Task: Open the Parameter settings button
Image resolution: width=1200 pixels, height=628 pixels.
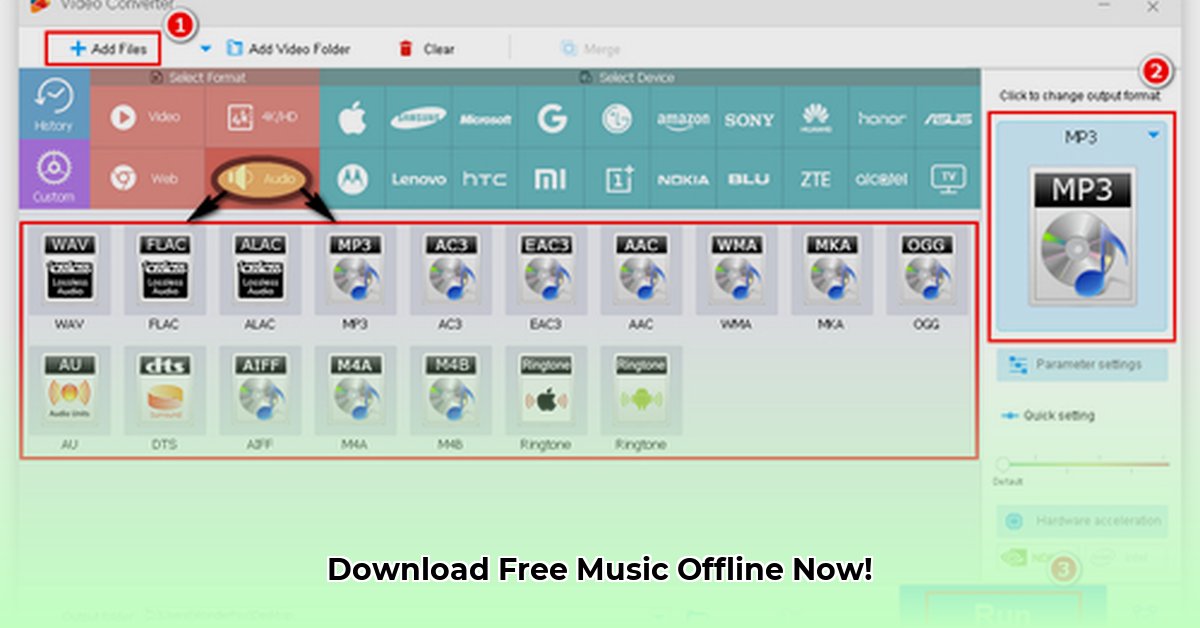Action: click(1082, 365)
